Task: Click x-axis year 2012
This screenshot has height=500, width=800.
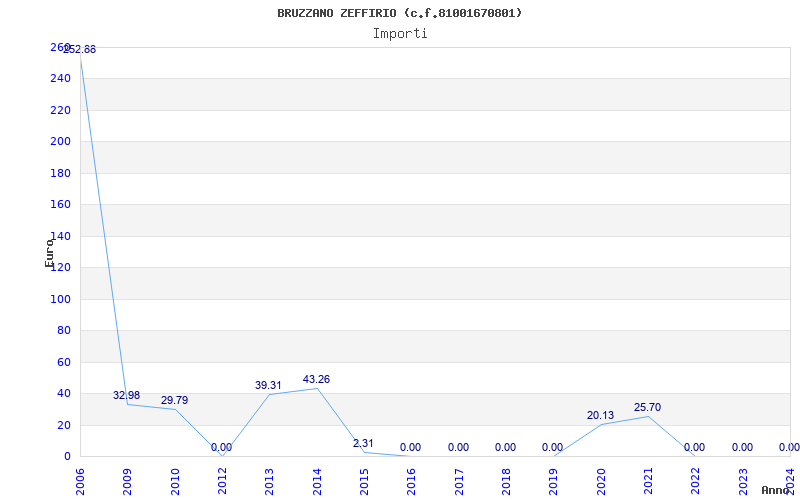Action: coord(222,482)
